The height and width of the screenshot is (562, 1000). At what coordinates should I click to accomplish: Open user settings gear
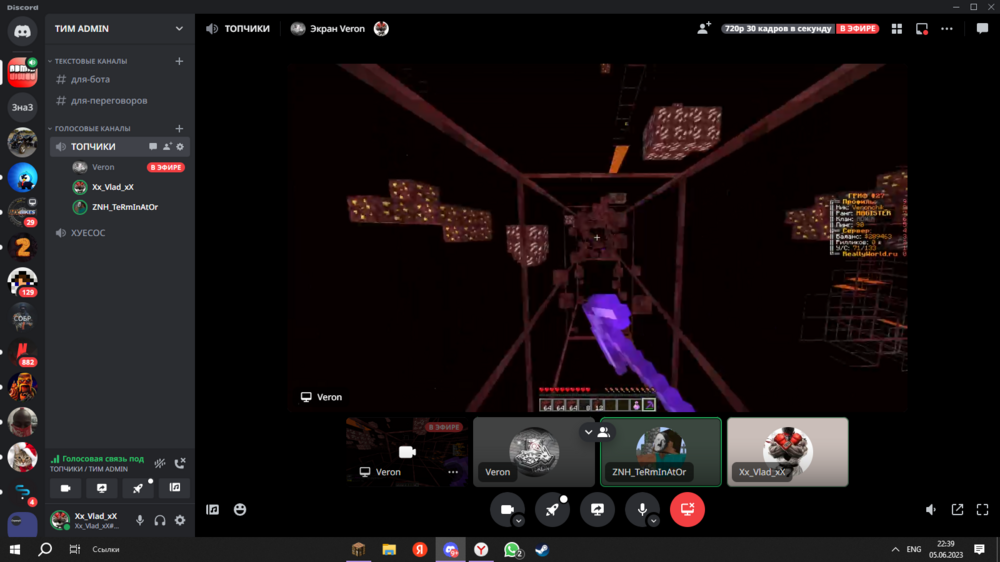pos(180,521)
